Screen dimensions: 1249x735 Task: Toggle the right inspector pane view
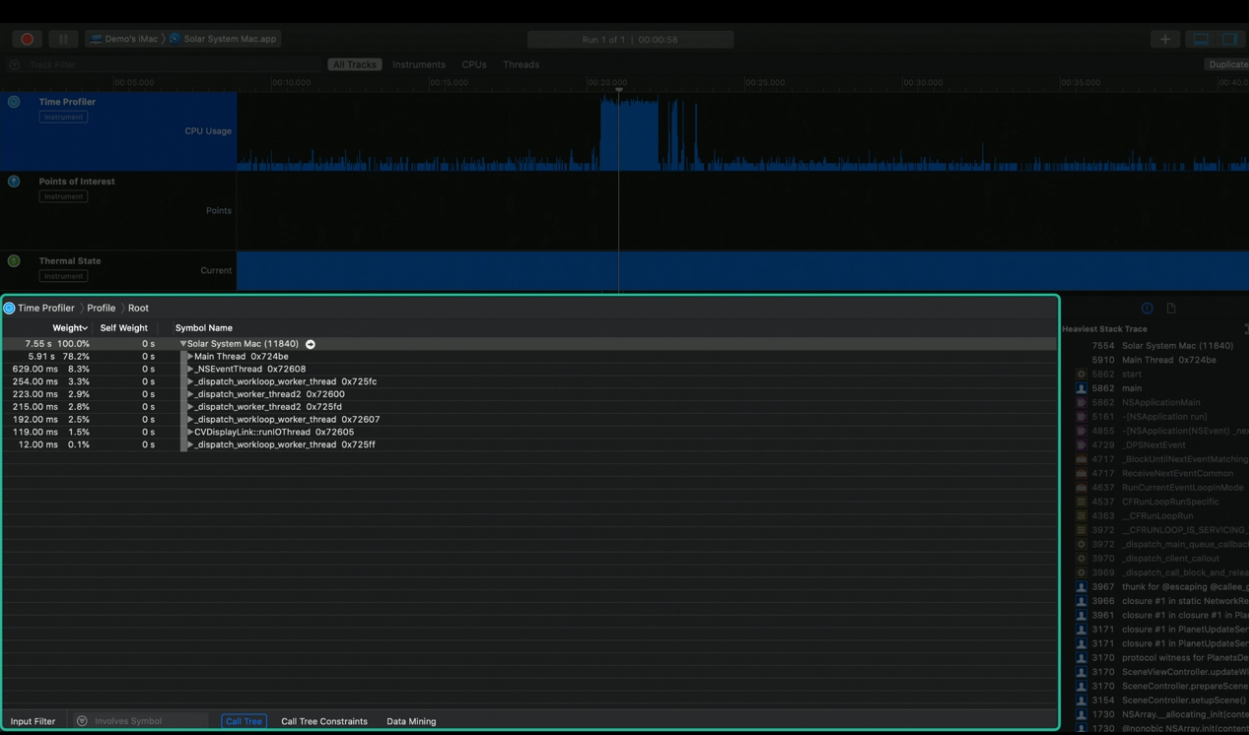pos(1230,39)
